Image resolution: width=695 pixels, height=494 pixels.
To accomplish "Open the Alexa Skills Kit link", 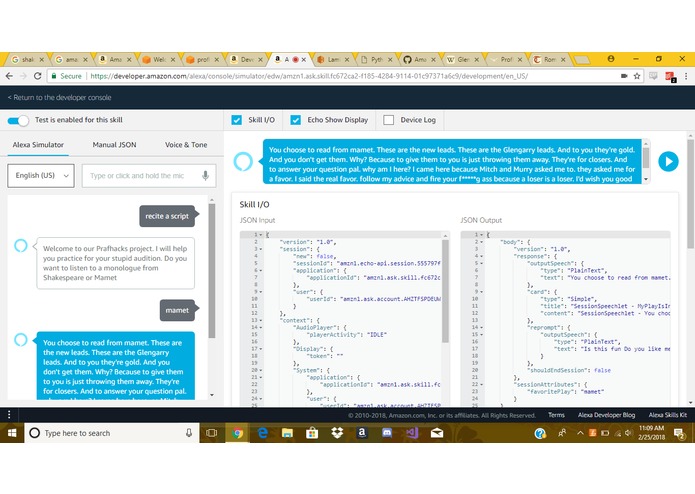I will (668, 415).
